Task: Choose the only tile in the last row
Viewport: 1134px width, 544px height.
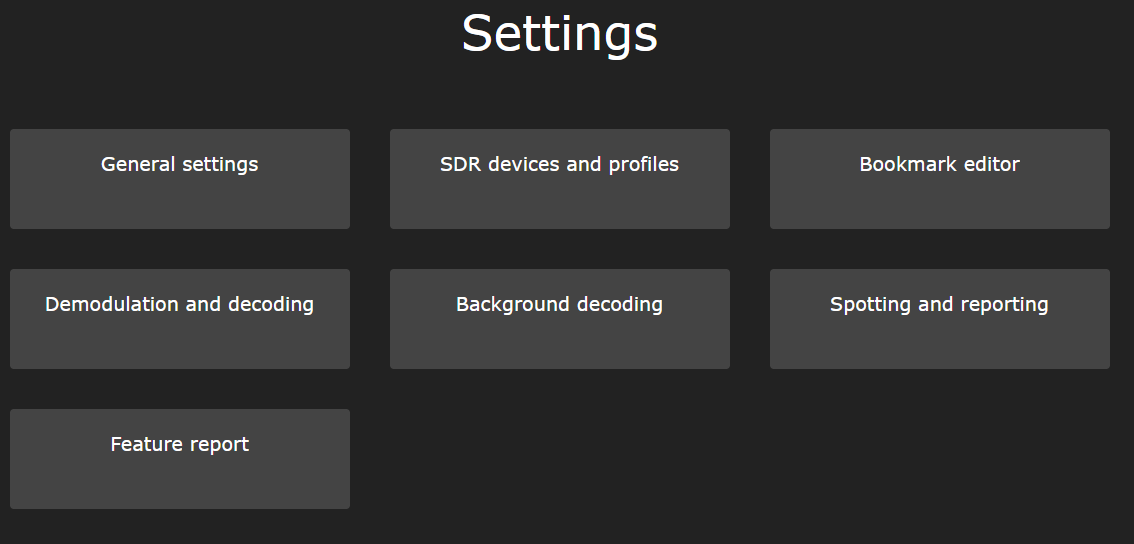Action: pos(179,459)
